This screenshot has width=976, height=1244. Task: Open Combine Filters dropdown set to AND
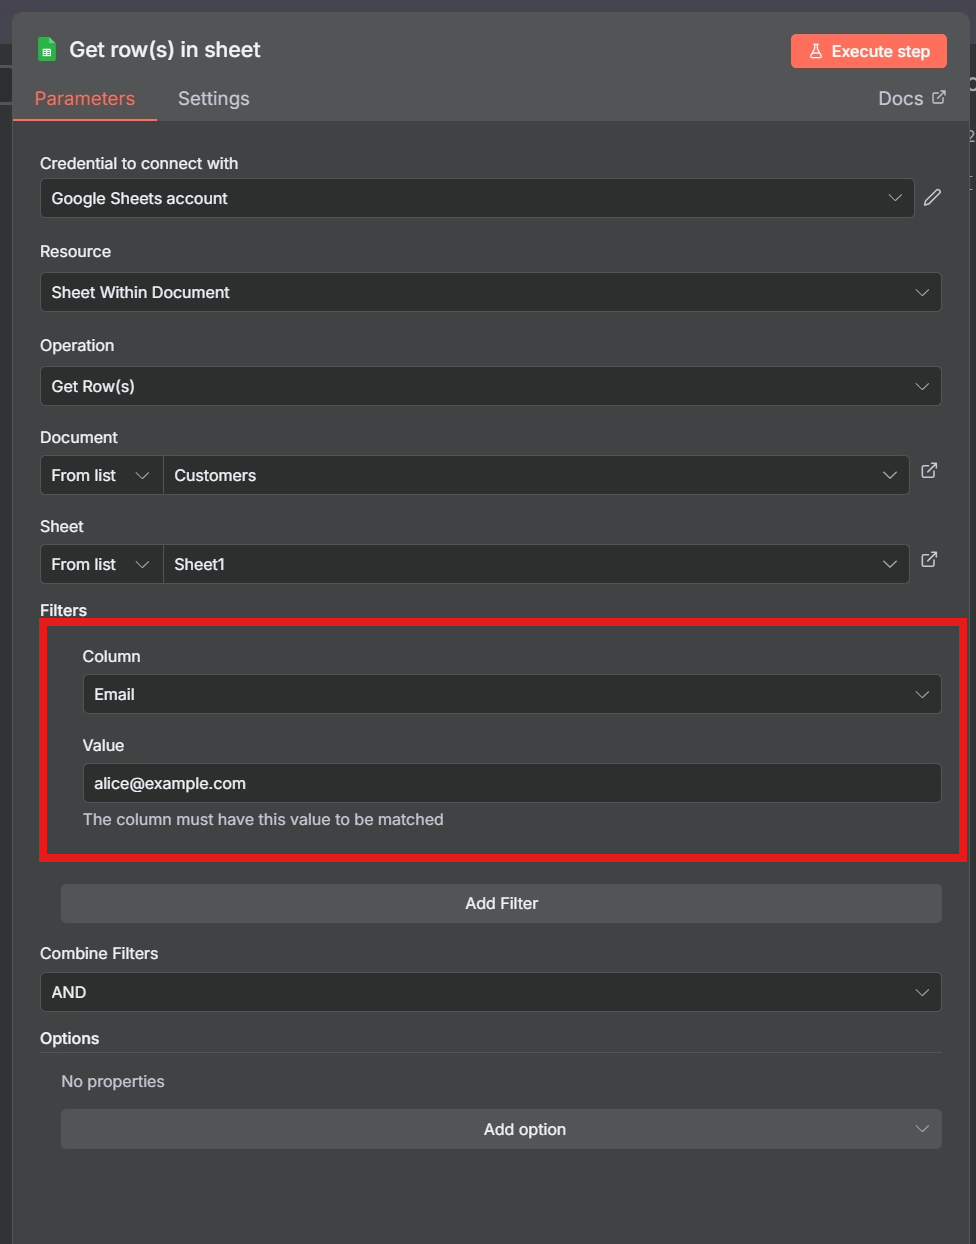point(490,992)
